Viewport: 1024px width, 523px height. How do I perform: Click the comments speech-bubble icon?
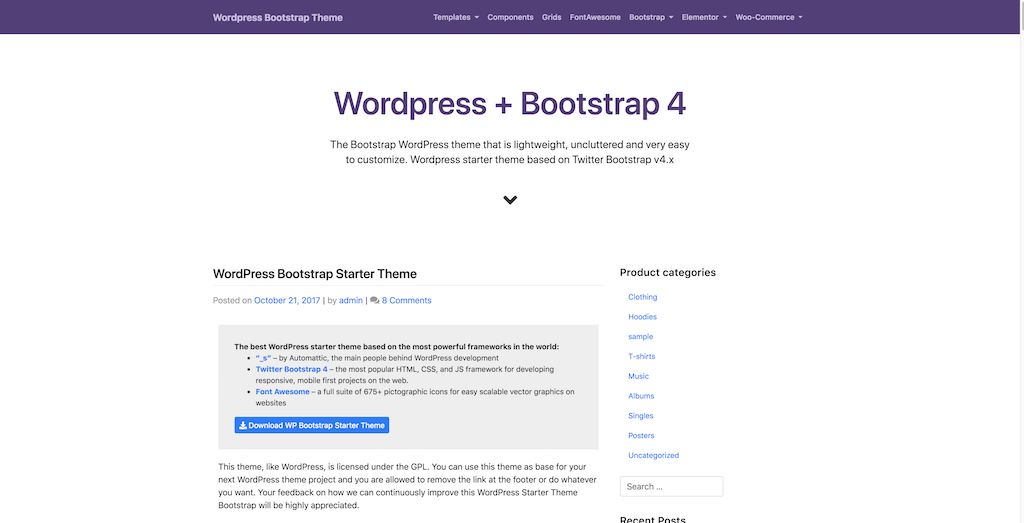[374, 300]
